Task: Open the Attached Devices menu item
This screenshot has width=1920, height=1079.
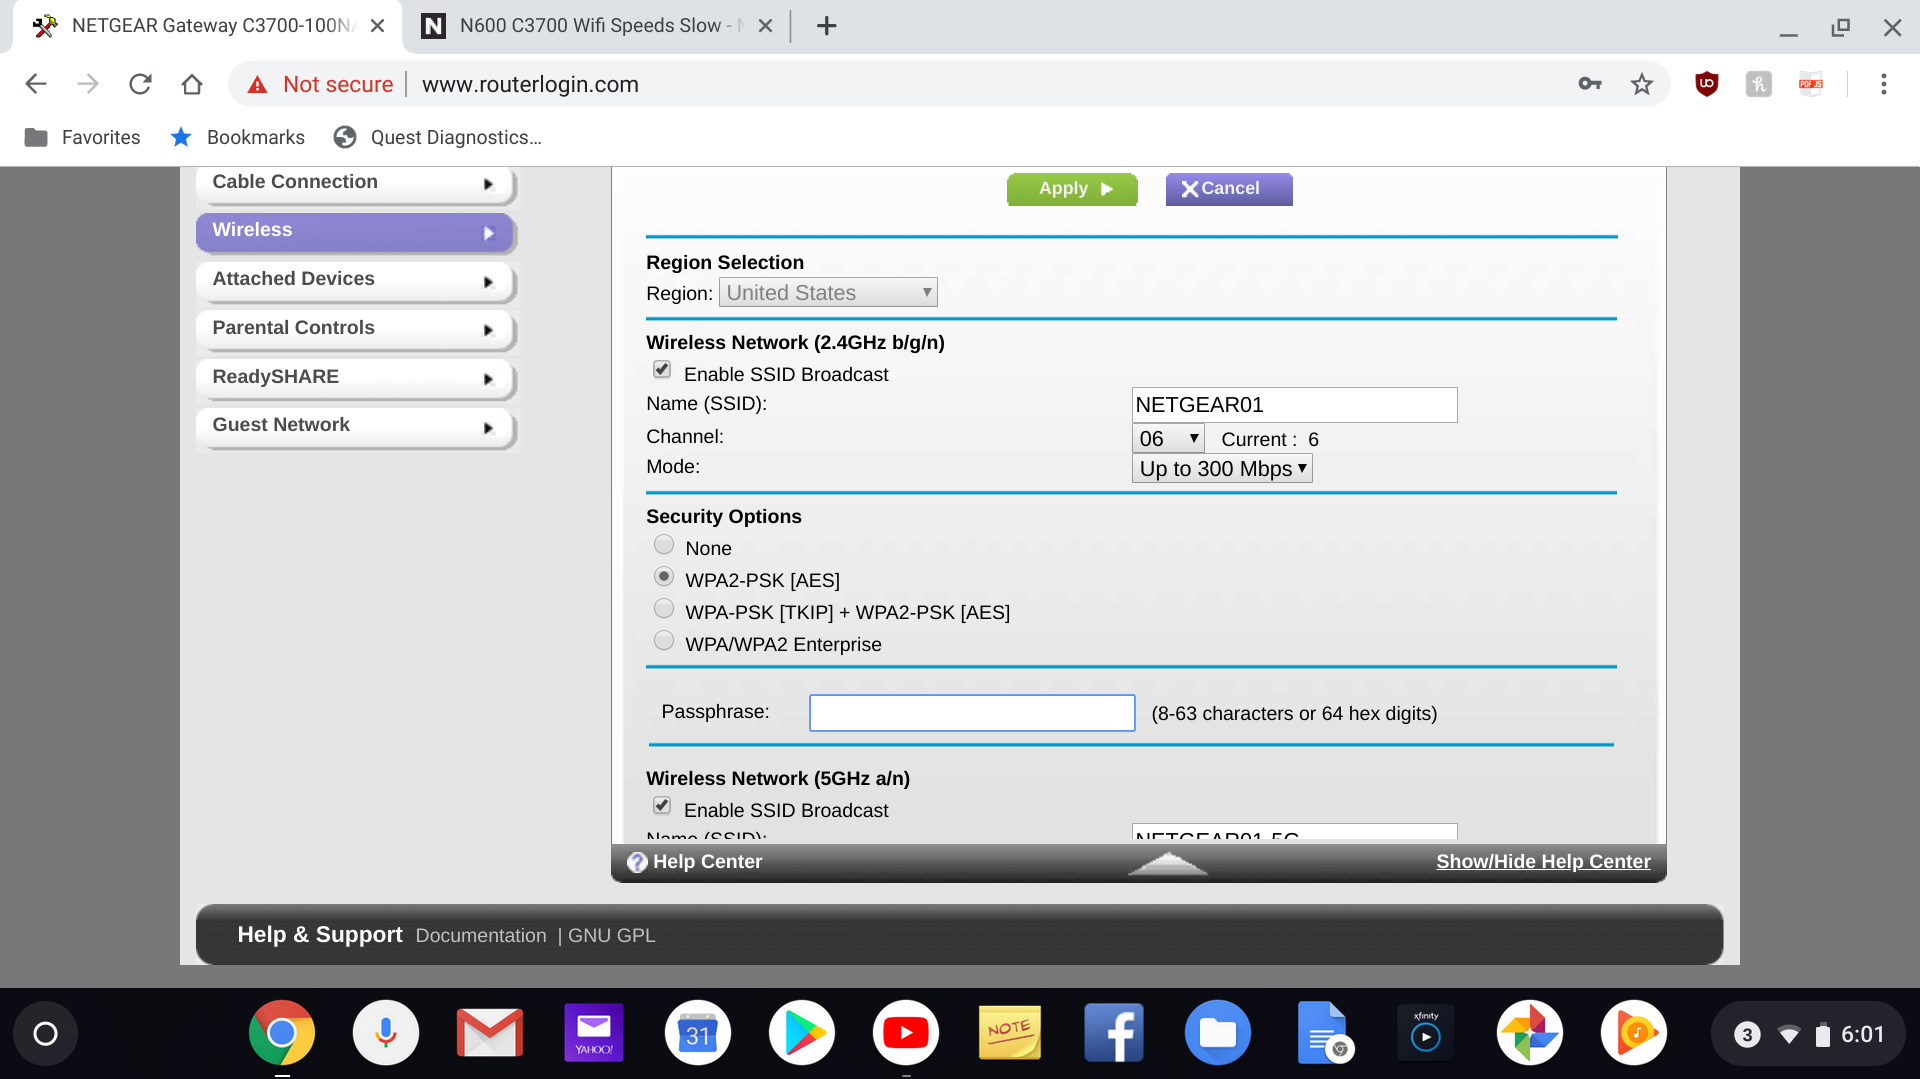Action: pyautogui.click(x=354, y=280)
